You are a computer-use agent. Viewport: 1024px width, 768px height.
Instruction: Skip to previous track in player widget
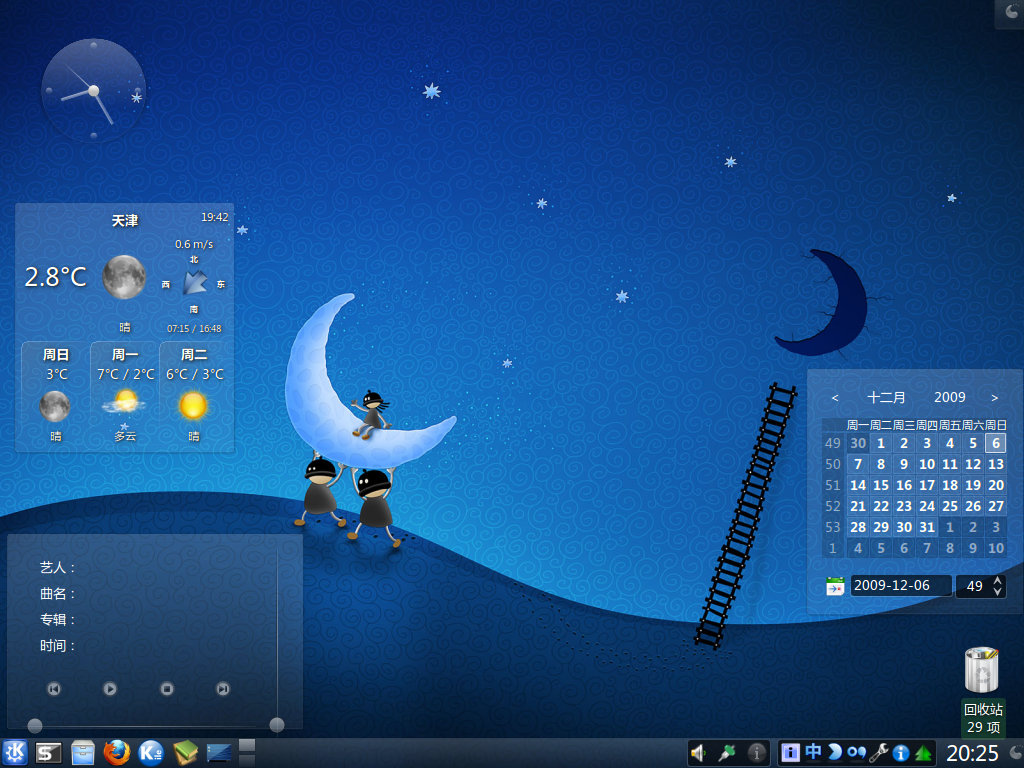pos(54,688)
